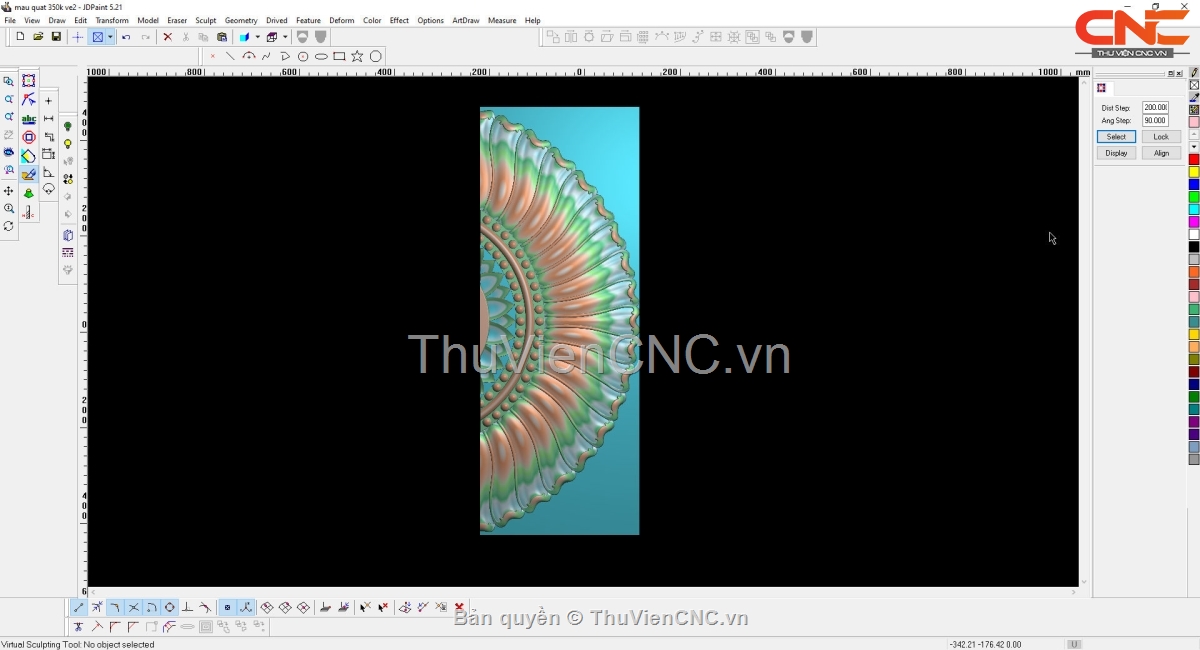The image size is (1200, 650).
Task: Click the green light bulb icon
Action: 68,126
